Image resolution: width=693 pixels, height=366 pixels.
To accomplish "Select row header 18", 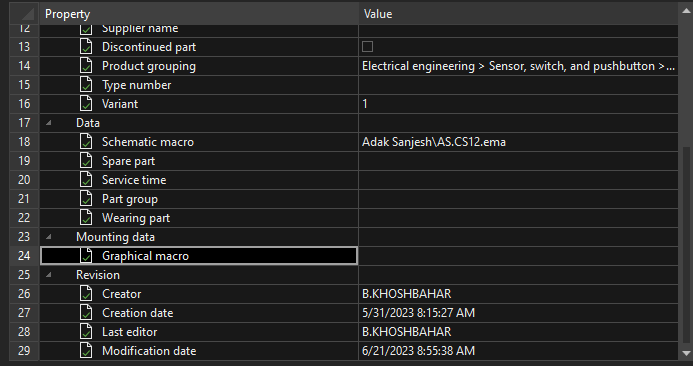I will [24, 142].
